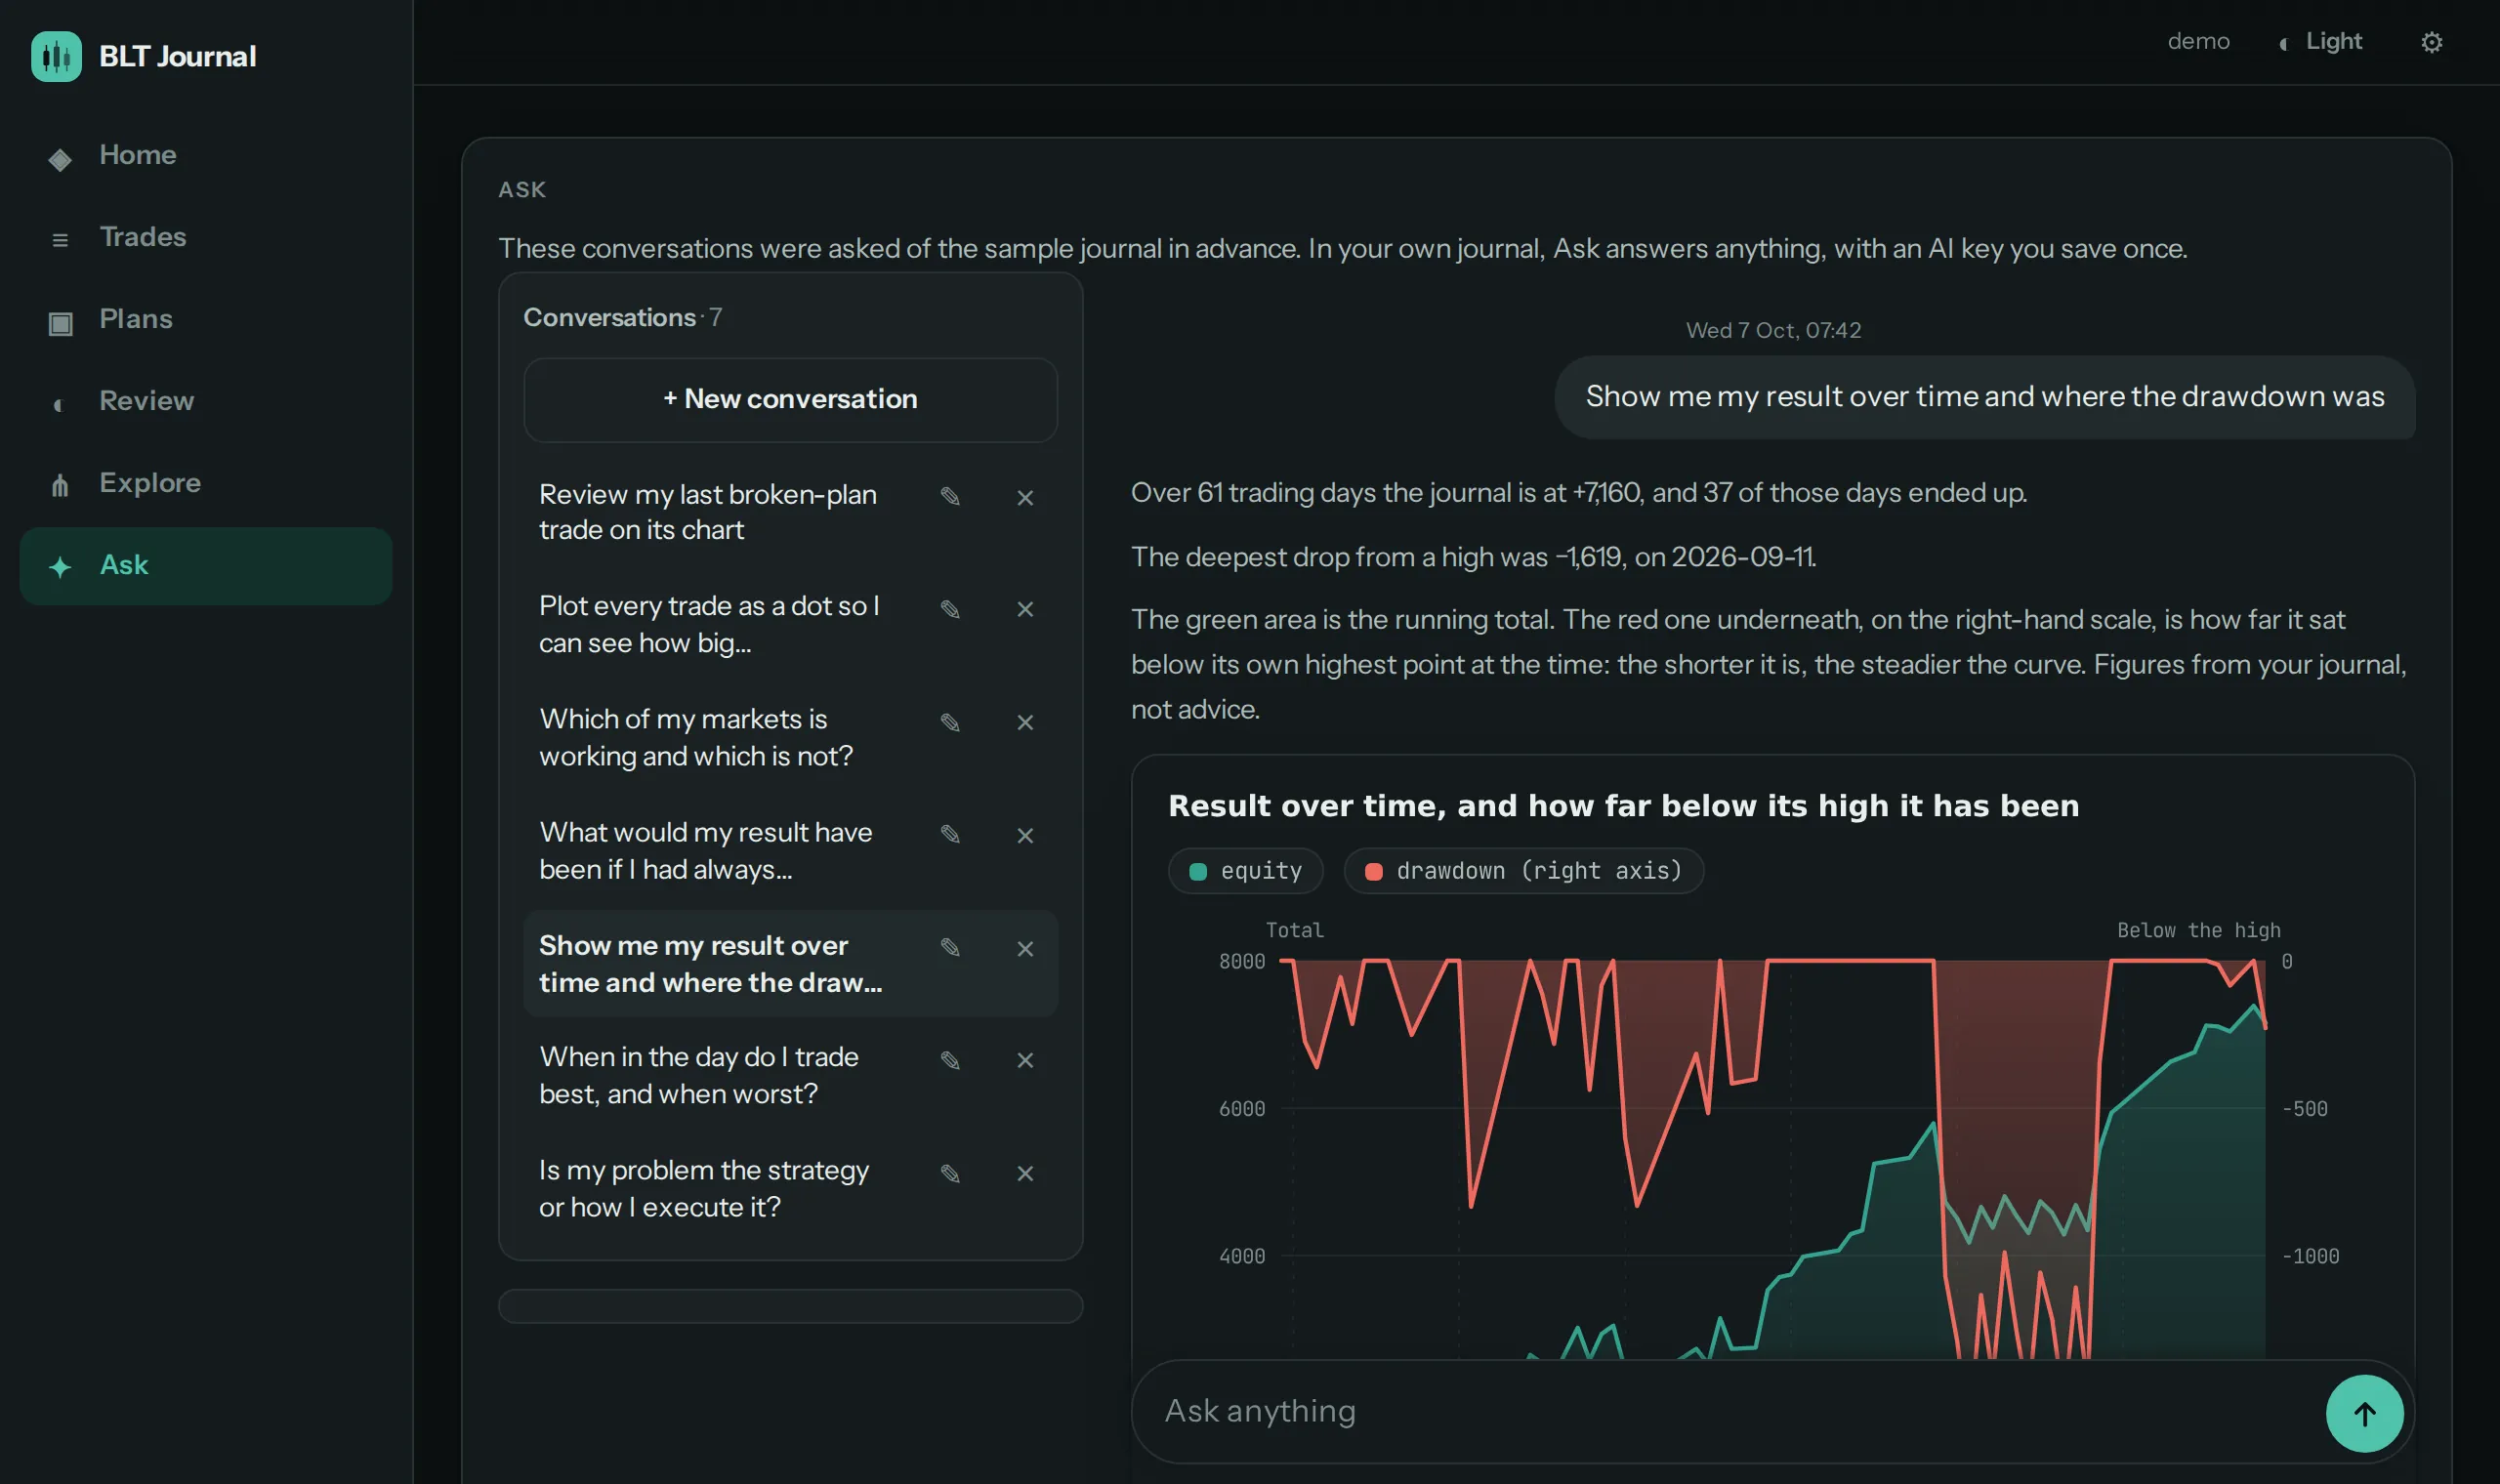The height and width of the screenshot is (1484, 2500).
Task: Rename 'What would my result have been' conversation
Action: pyautogui.click(x=950, y=834)
